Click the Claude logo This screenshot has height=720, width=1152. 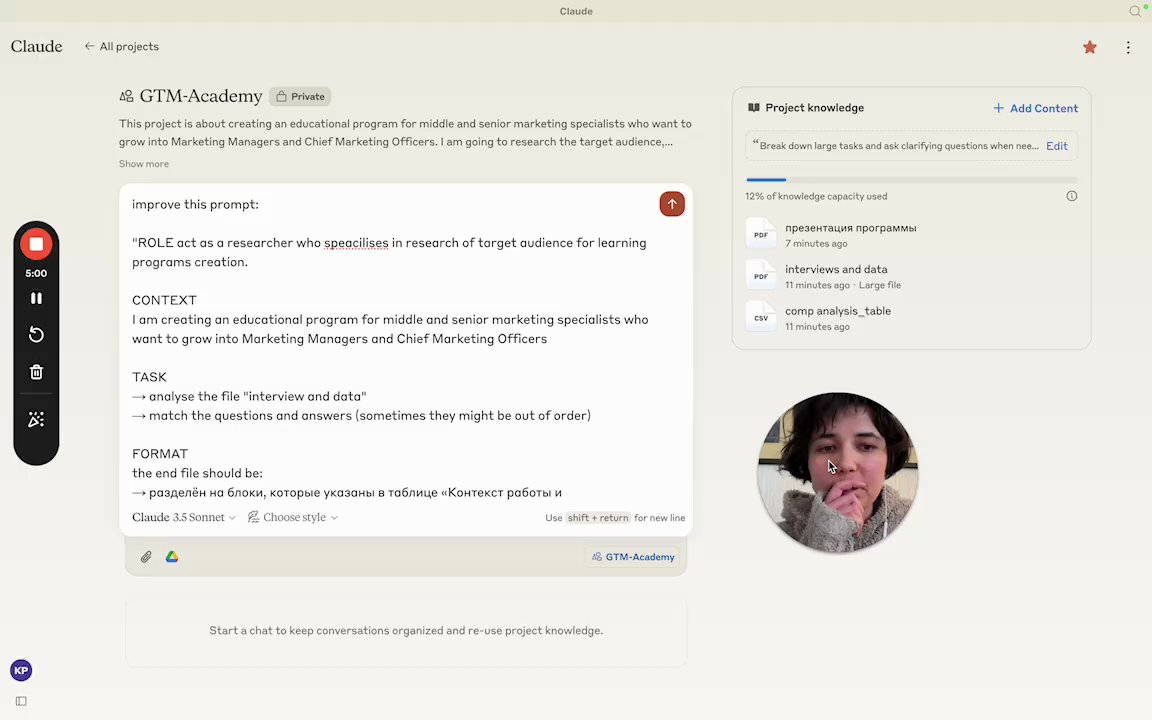pyautogui.click(x=37, y=46)
